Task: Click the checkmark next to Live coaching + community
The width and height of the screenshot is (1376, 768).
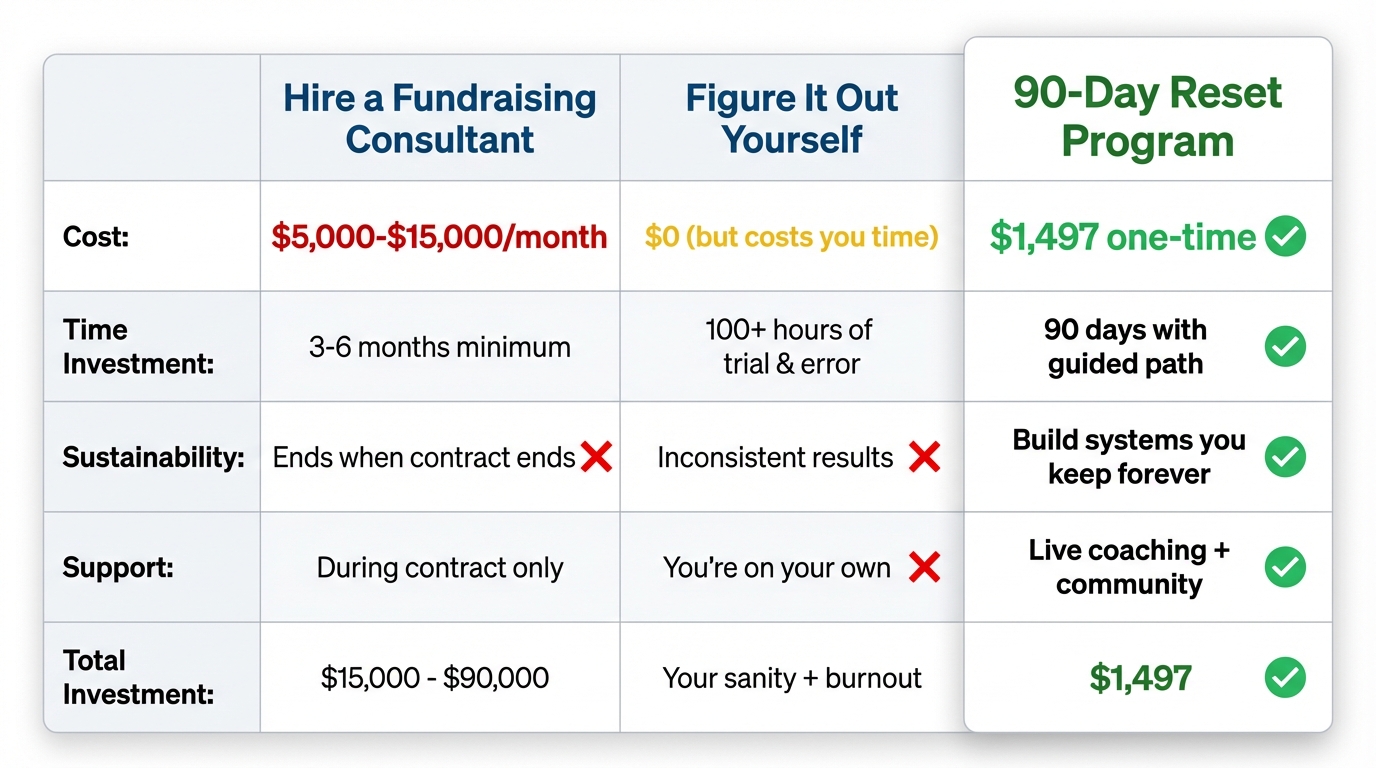Action: (x=1285, y=567)
